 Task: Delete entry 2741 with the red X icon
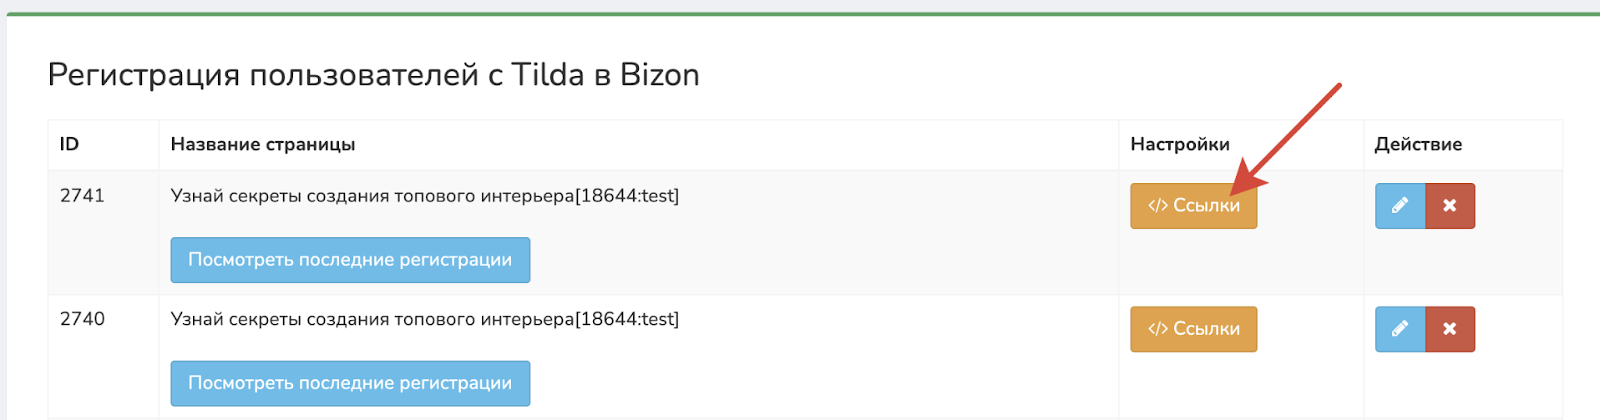pyautogui.click(x=1450, y=206)
